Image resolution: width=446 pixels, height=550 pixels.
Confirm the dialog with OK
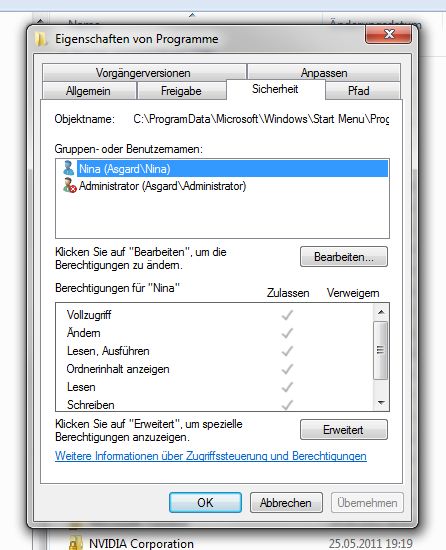pyautogui.click(x=205, y=502)
